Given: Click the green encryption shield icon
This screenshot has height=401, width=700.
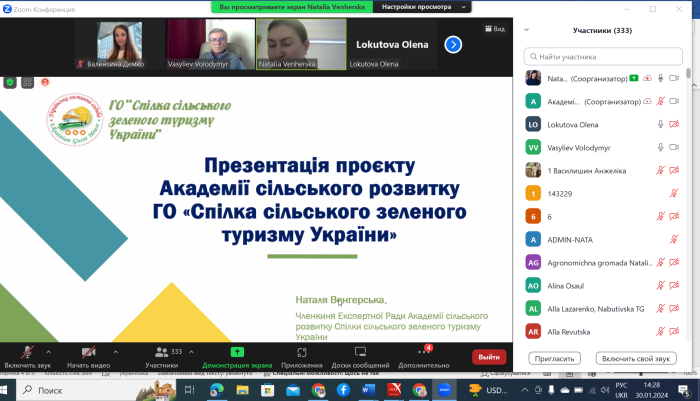Looking at the screenshot, I should [x=10, y=82].
